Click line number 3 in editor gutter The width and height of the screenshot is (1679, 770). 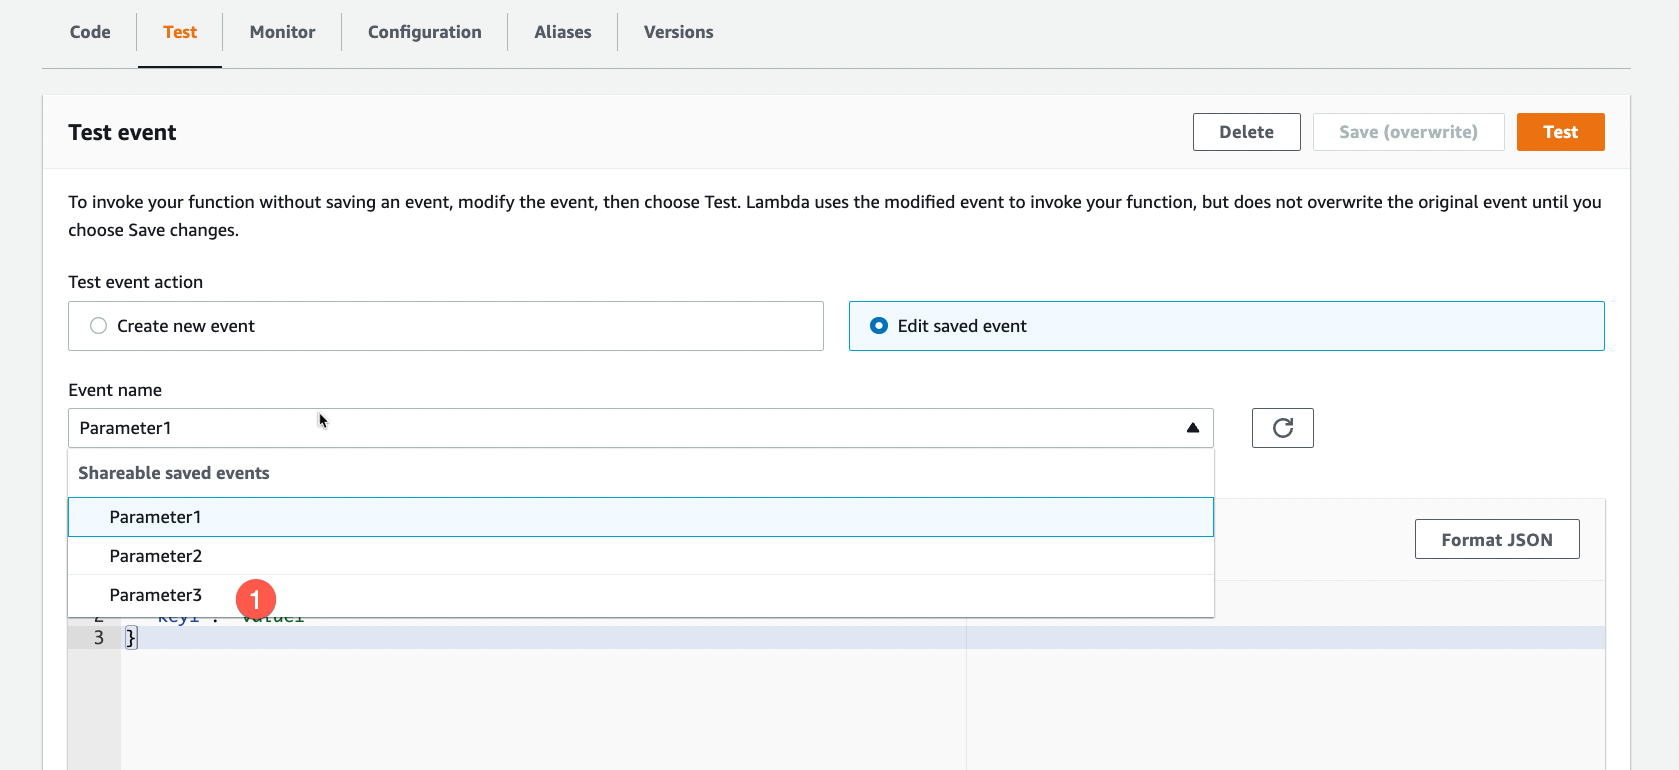(98, 638)
